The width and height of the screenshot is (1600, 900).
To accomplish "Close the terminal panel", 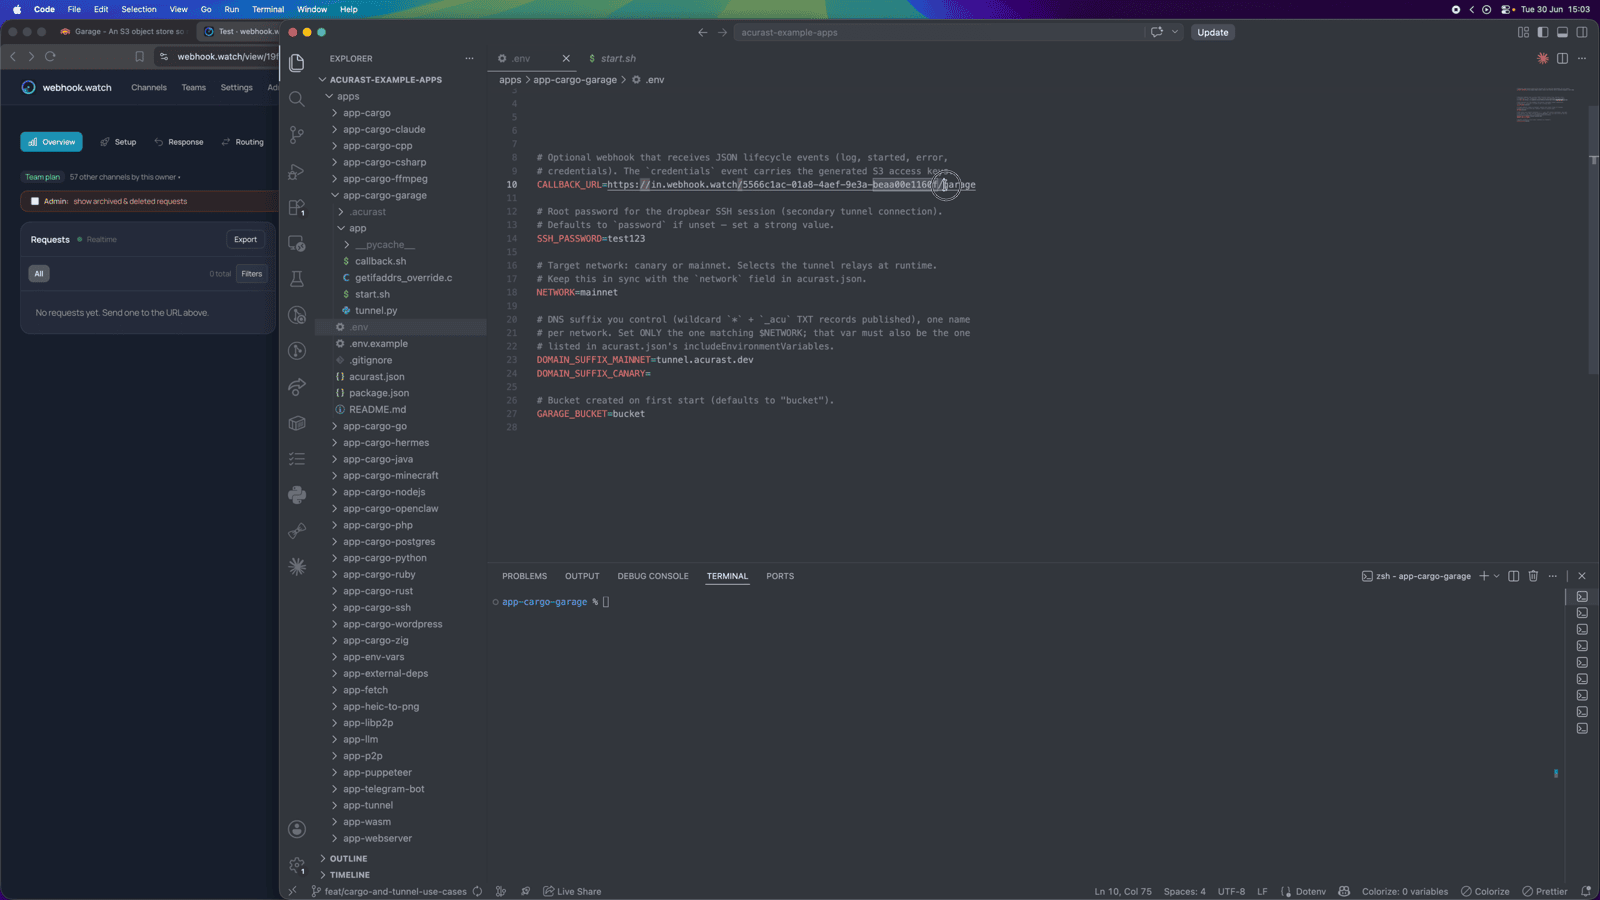I will 1582,576.
